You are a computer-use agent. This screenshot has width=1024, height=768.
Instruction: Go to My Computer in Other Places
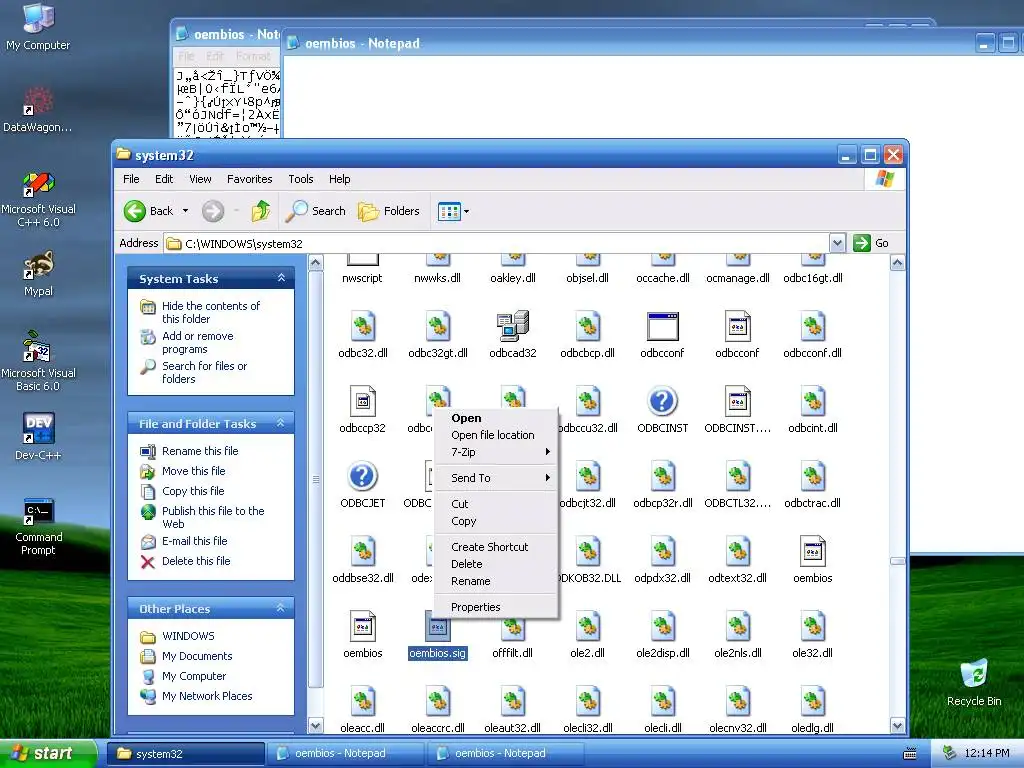click(194, 676)
